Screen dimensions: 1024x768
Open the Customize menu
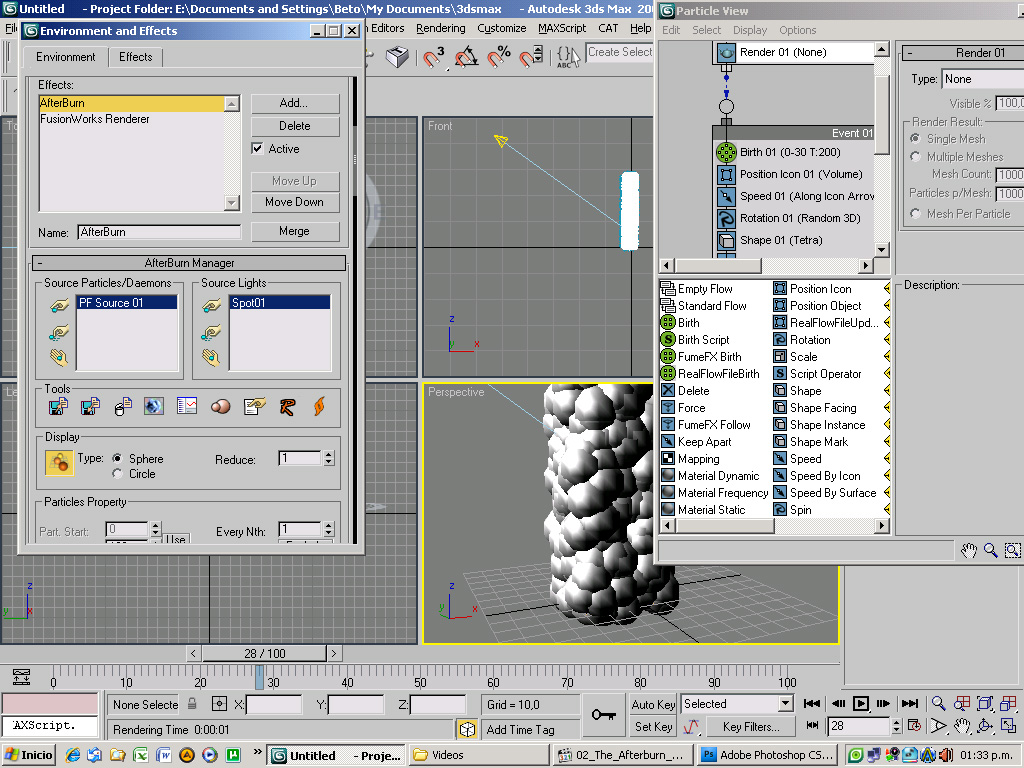click(x=502, y=28)
